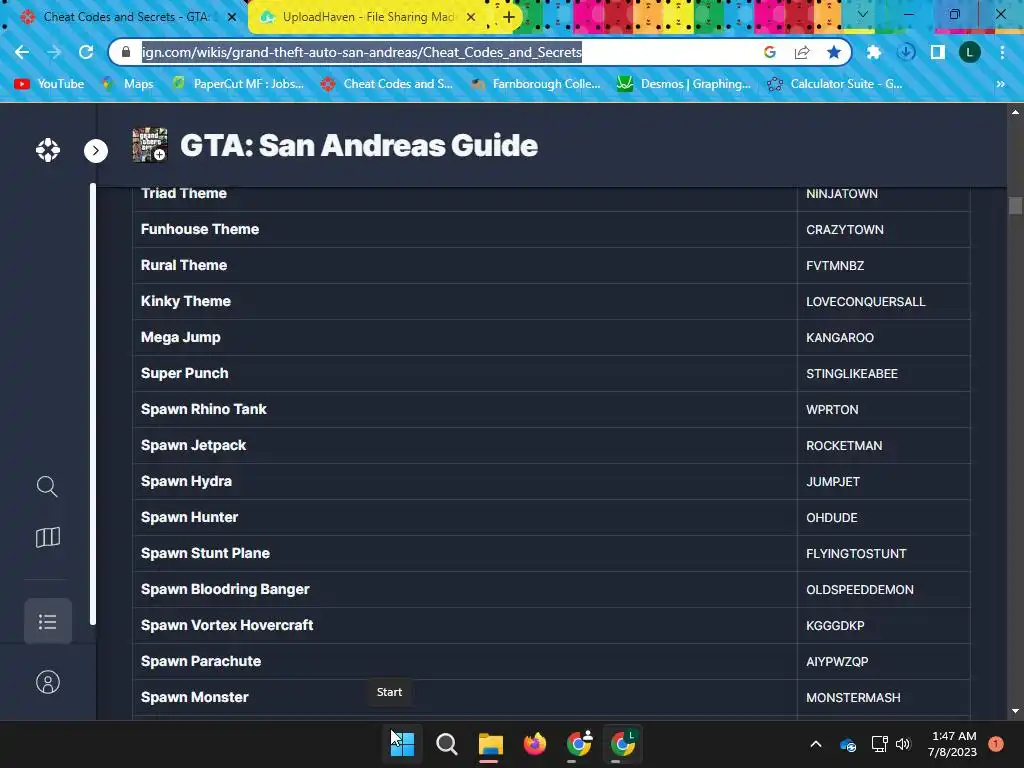This screenshot has height=768, width=1024.
Task: Open the Maps bookmark
Action: pyautogui.click(x=128, y=84)
